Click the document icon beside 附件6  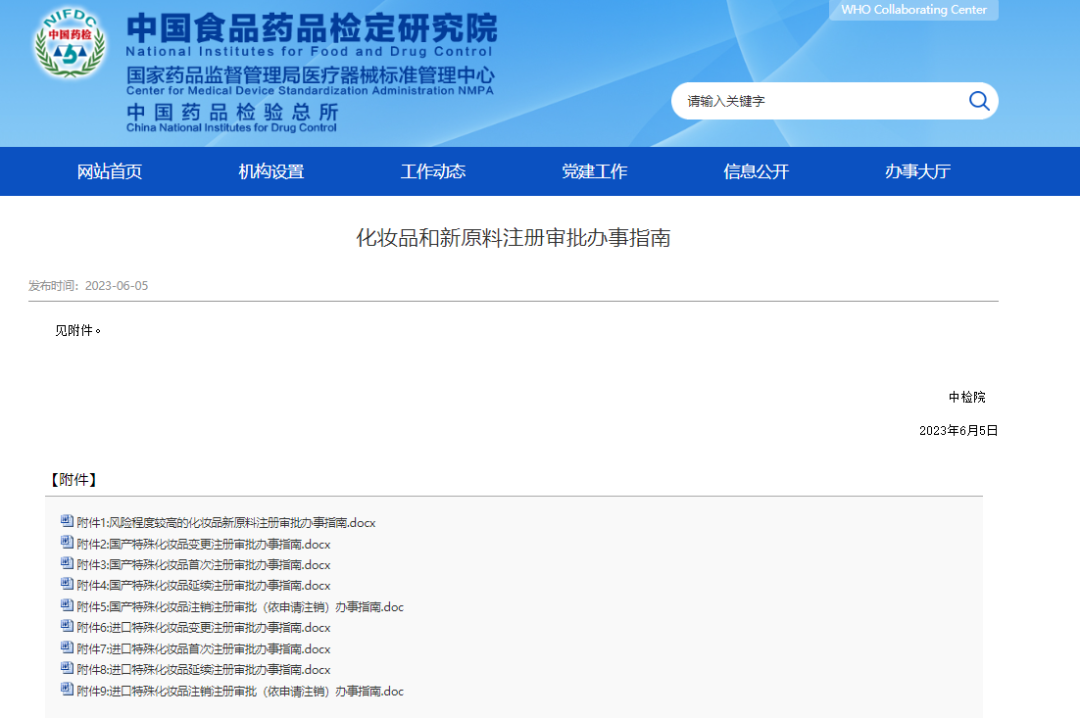coord(67,626)
